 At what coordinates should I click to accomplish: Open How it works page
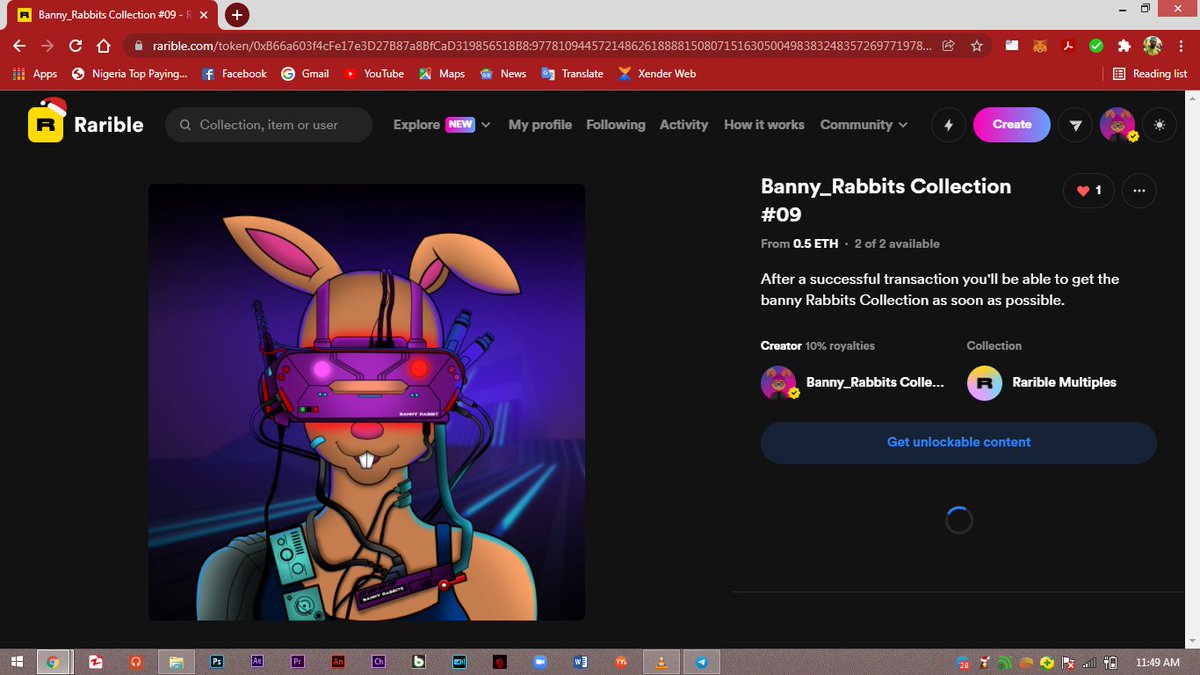pos(764,125)
